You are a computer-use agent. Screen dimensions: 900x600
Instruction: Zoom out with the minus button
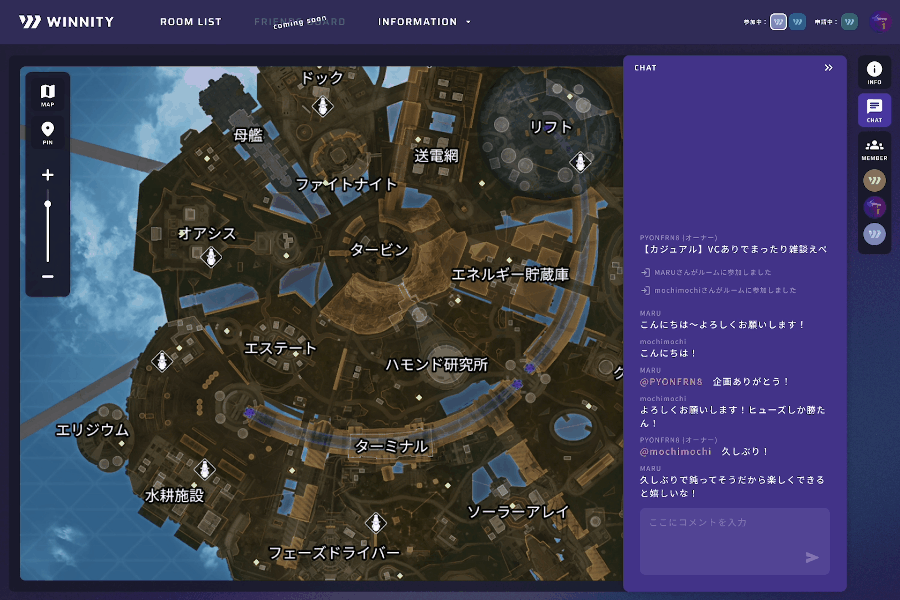47,277
